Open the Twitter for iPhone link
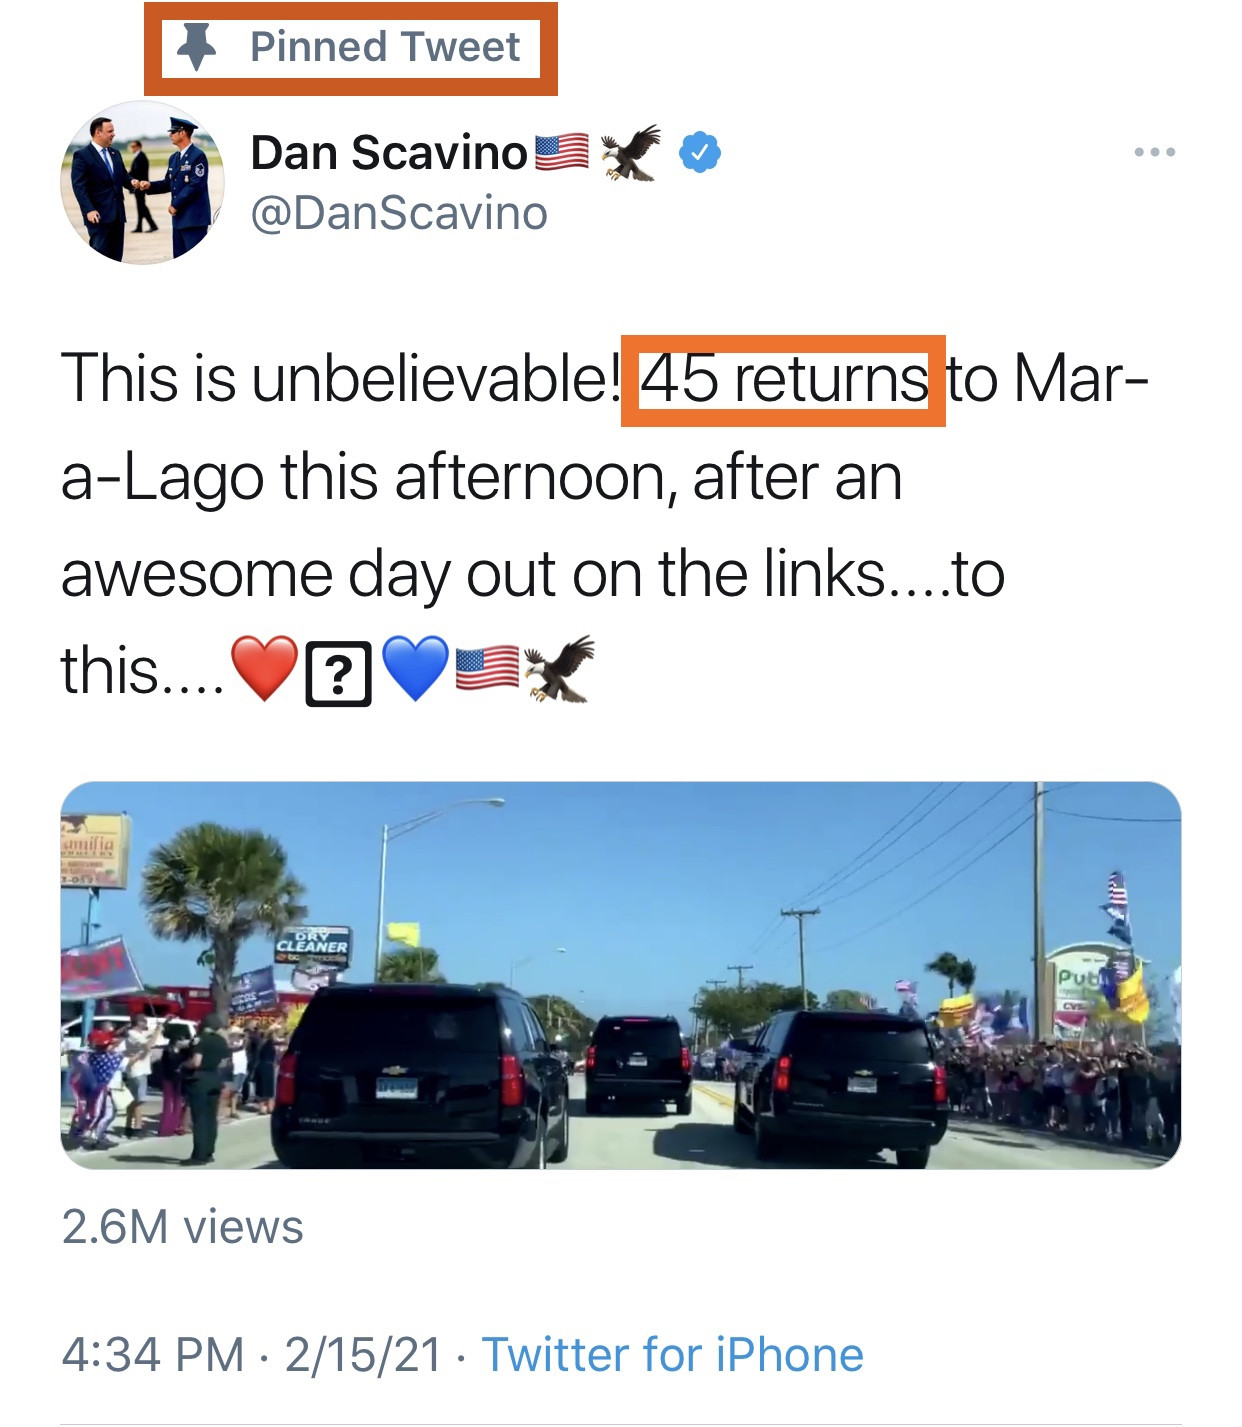 (672, 1355)
